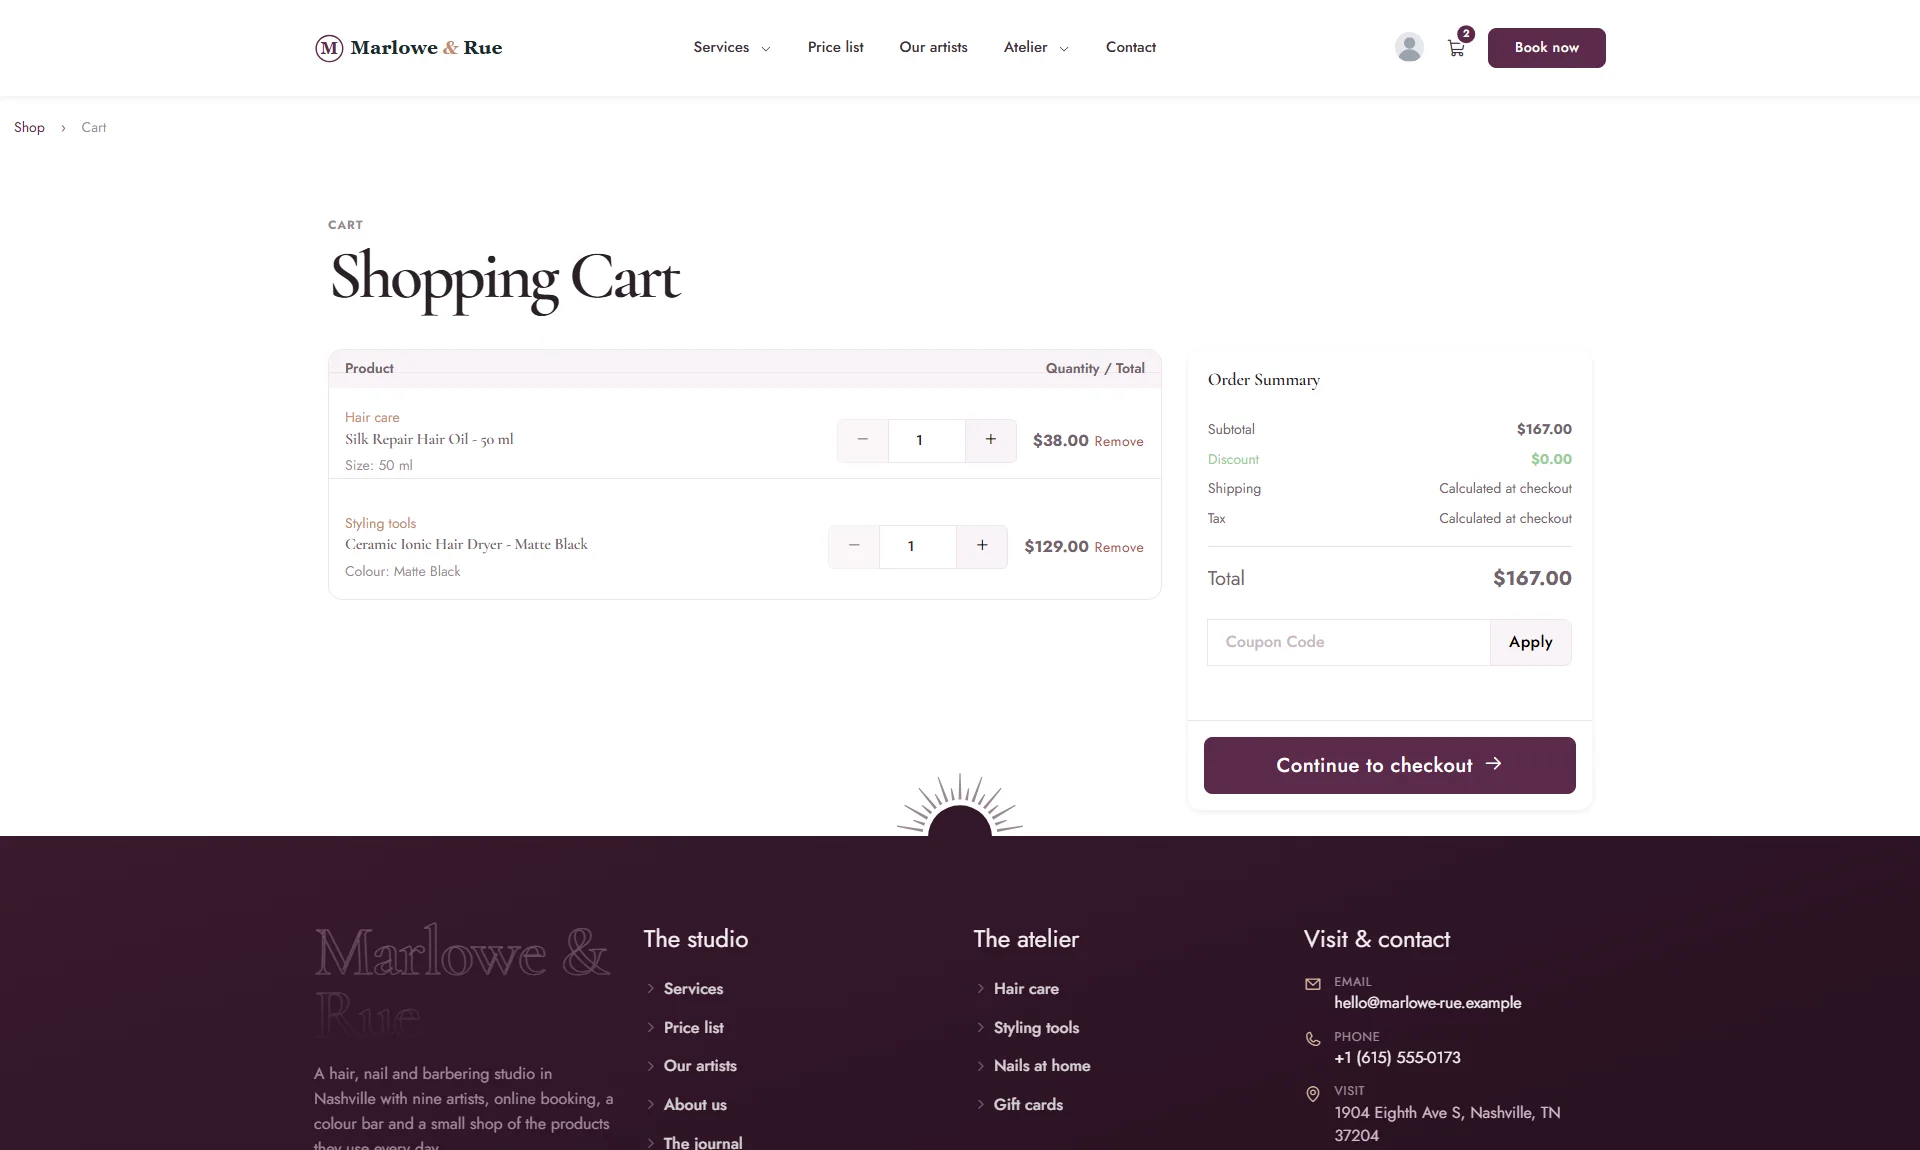This screenshot has width=1920, height=1150.
Task: Expand the Atelier dropdown menu
Action: (x=1036, y=47)
